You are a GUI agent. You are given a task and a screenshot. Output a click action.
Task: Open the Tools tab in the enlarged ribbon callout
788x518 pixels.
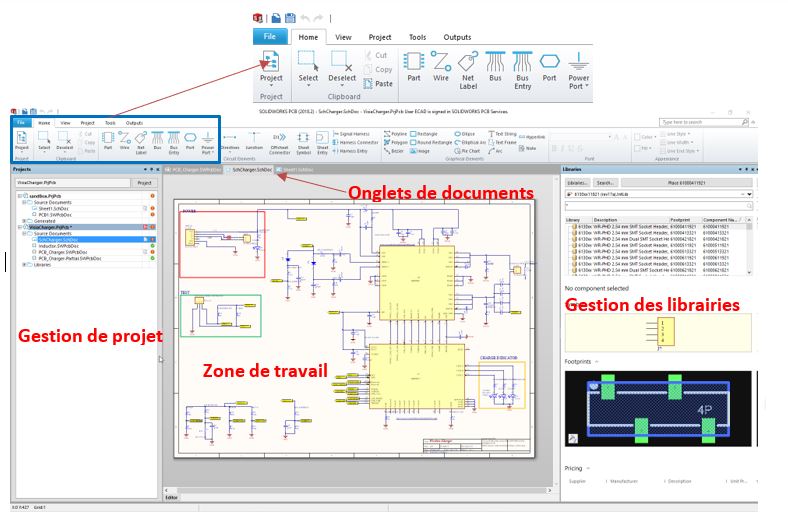417,37
